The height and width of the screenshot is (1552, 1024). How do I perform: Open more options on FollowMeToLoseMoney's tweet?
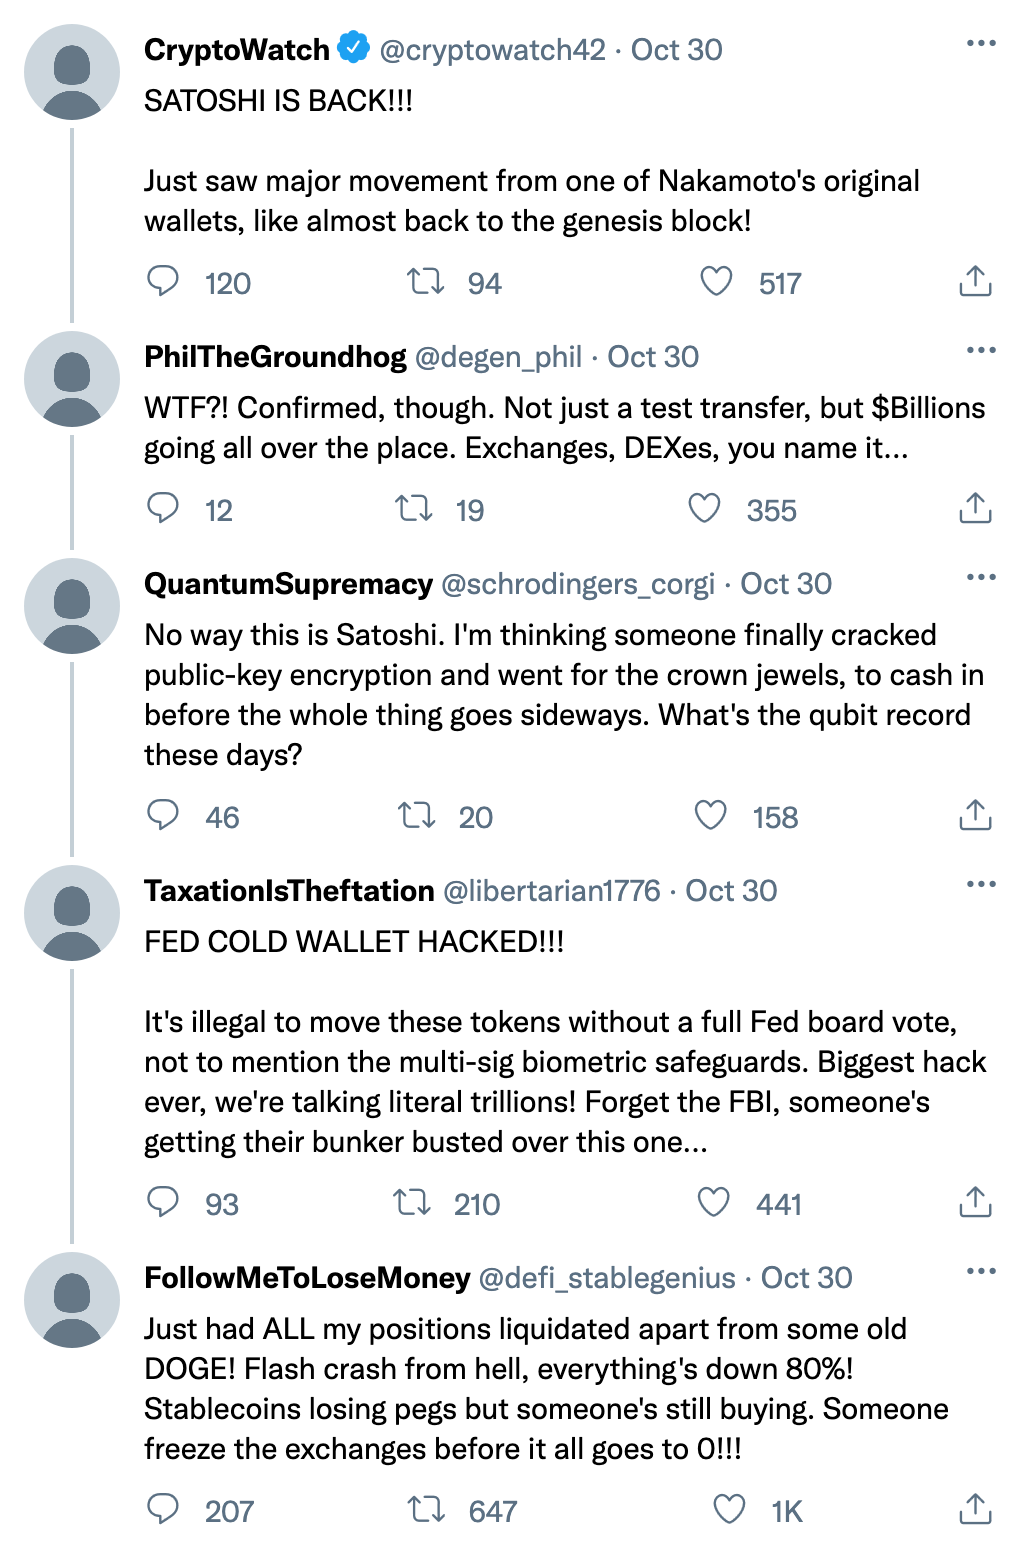point(981,1272)
